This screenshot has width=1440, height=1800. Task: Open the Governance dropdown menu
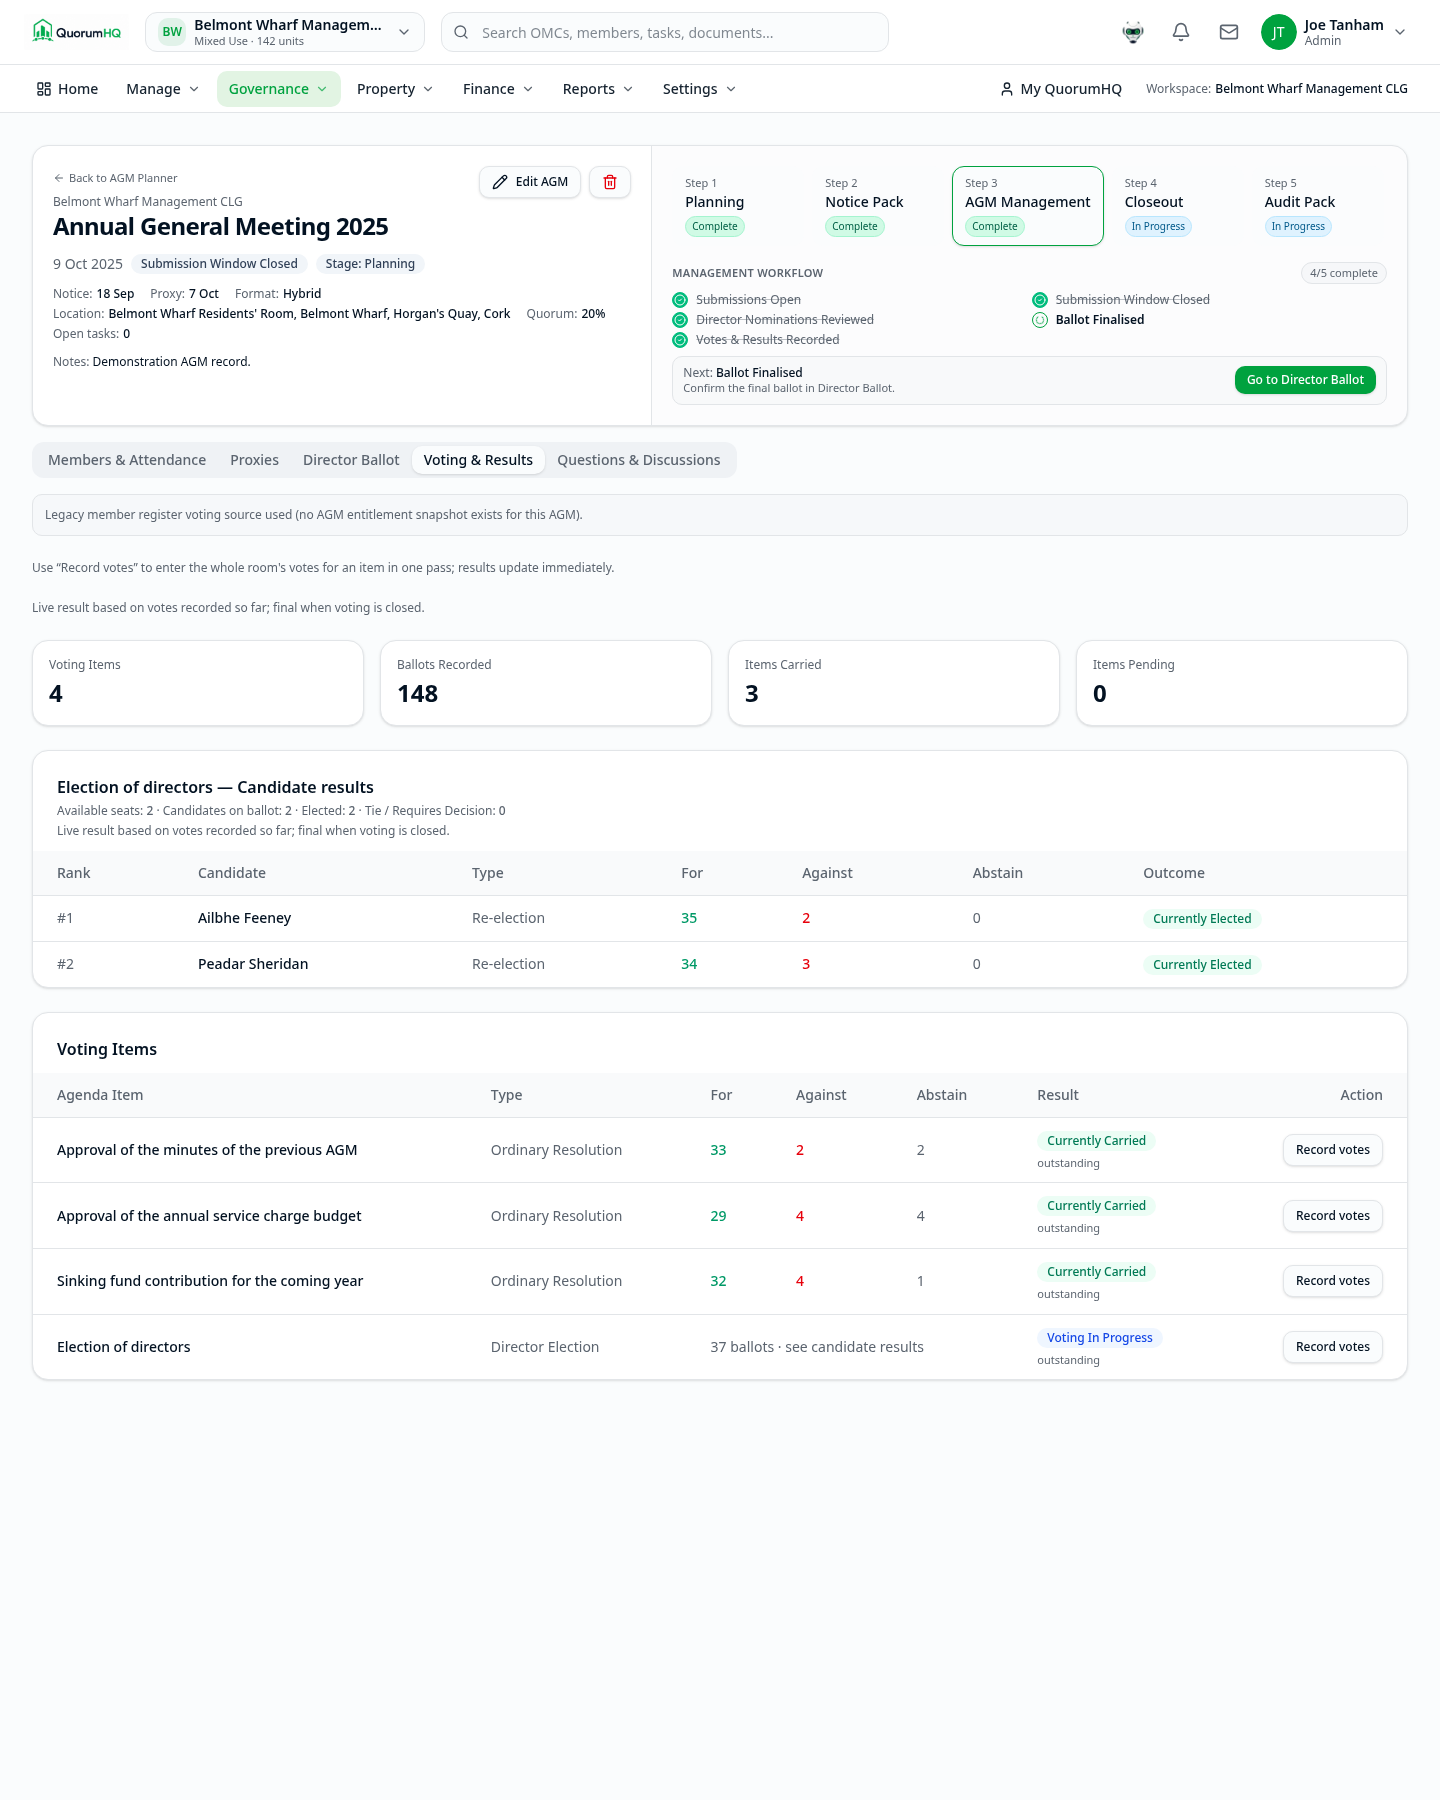point(278,89)
